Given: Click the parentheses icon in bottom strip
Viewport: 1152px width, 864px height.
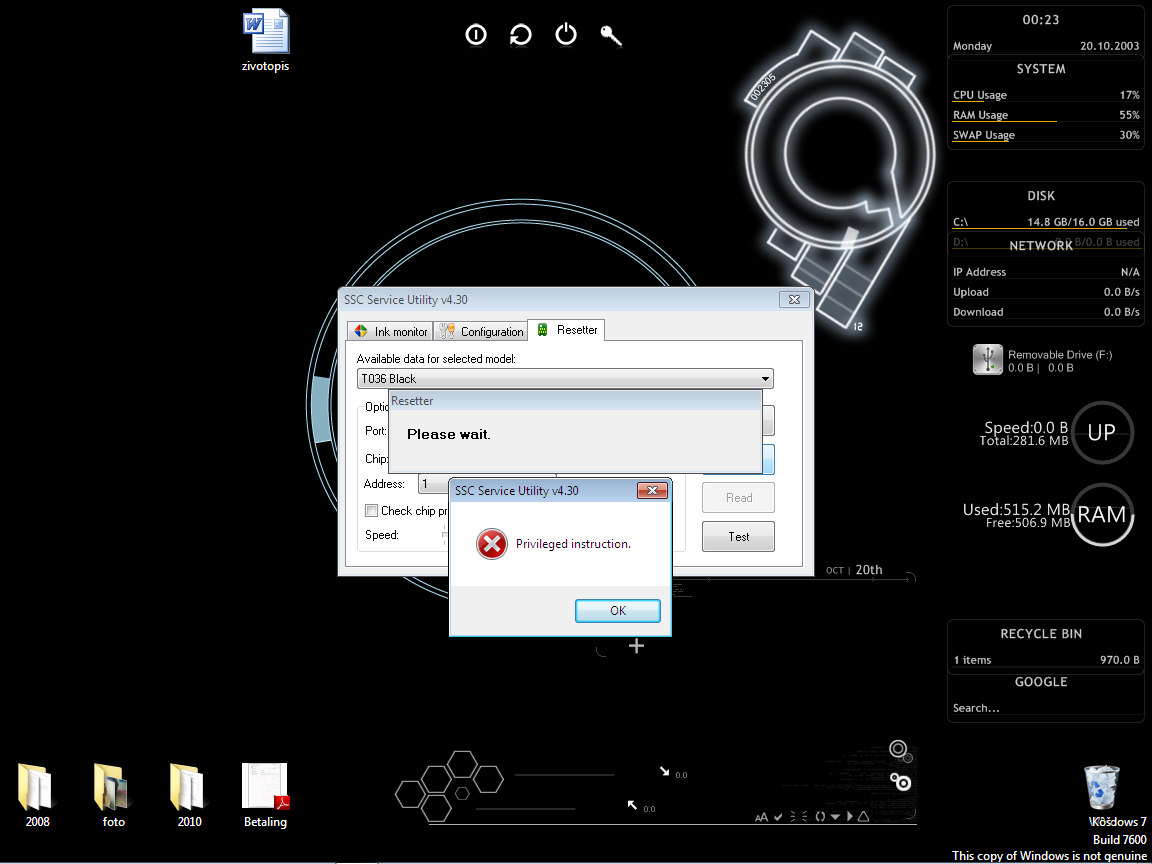Looking at the screenshot, I should pyautogui.click(x=820, y=816).
